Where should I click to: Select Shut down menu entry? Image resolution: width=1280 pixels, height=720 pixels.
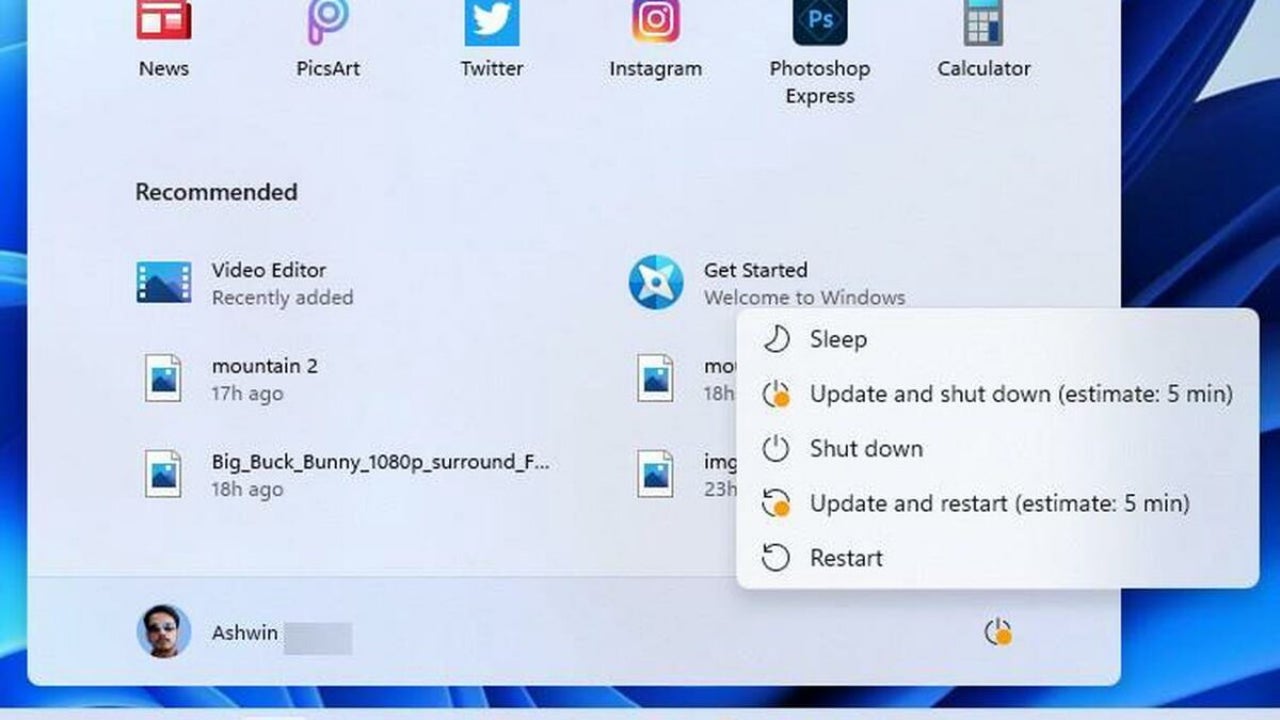[997, 449]
